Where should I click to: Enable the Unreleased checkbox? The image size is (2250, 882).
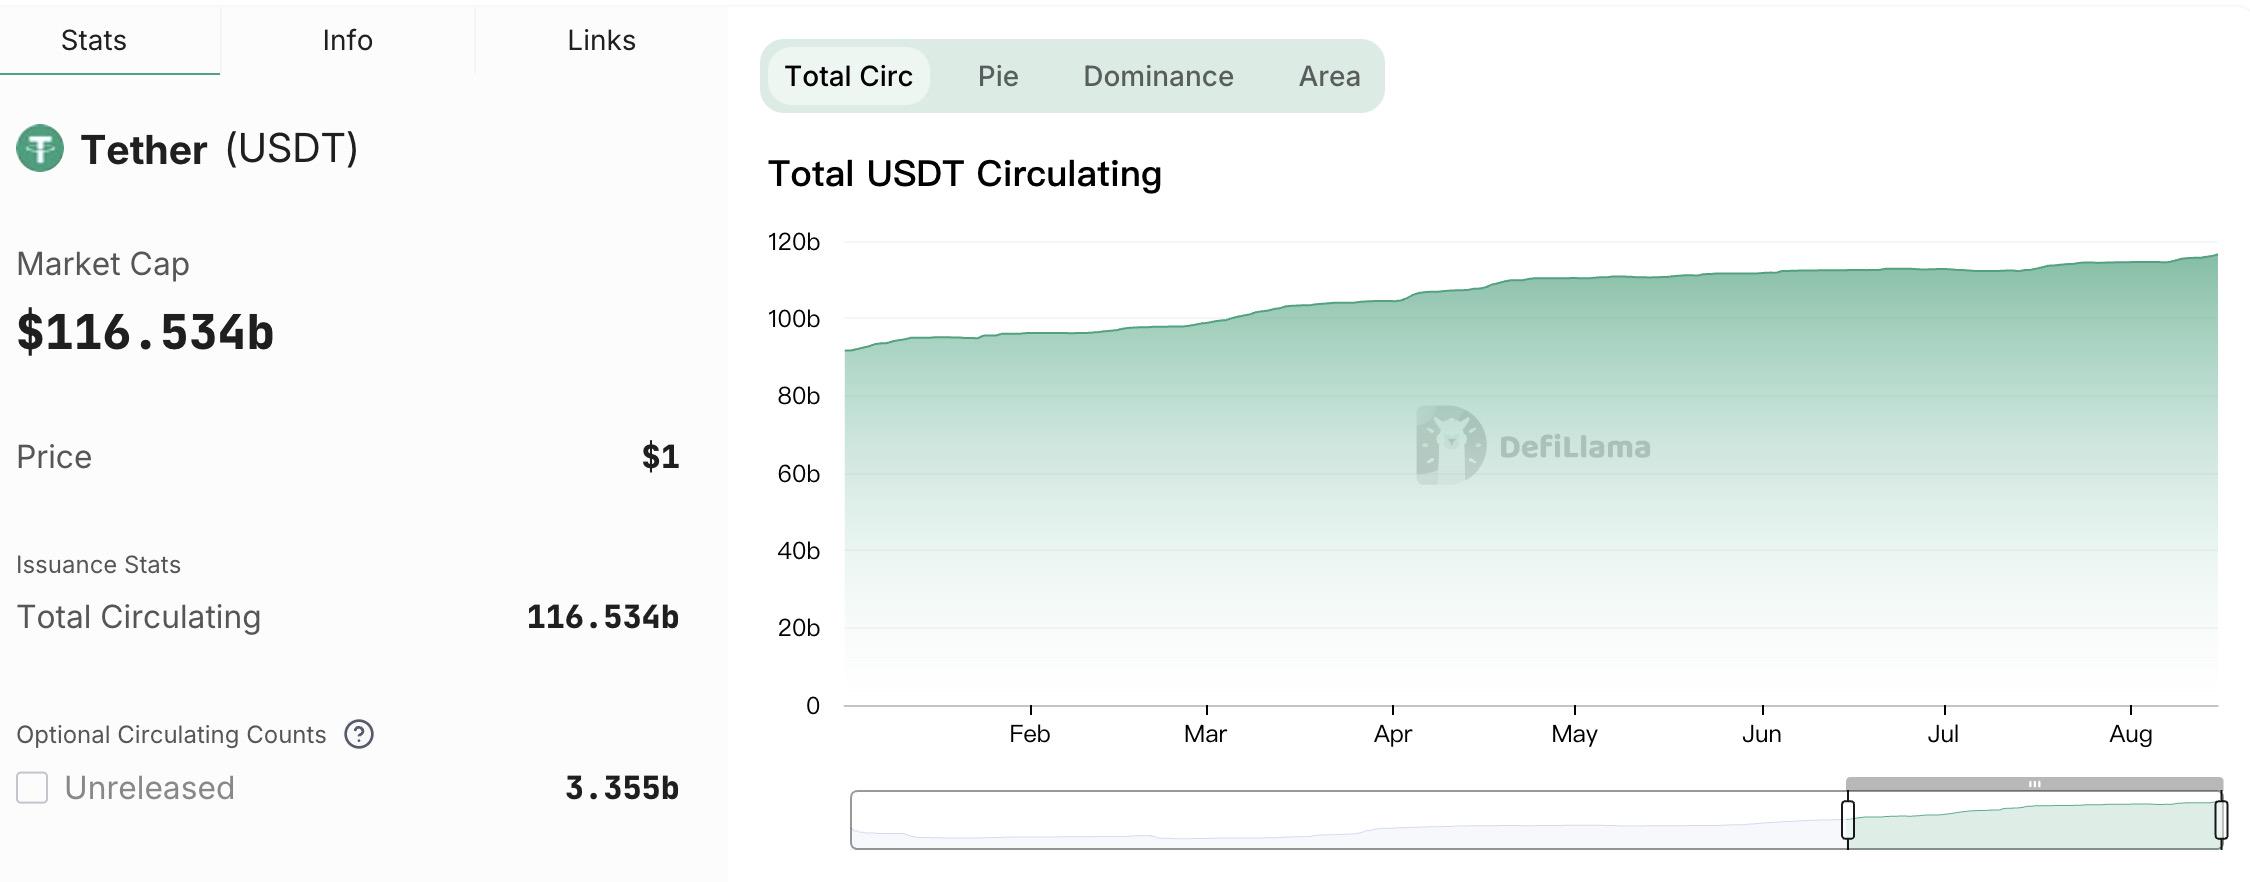click(x=32, y=788)
